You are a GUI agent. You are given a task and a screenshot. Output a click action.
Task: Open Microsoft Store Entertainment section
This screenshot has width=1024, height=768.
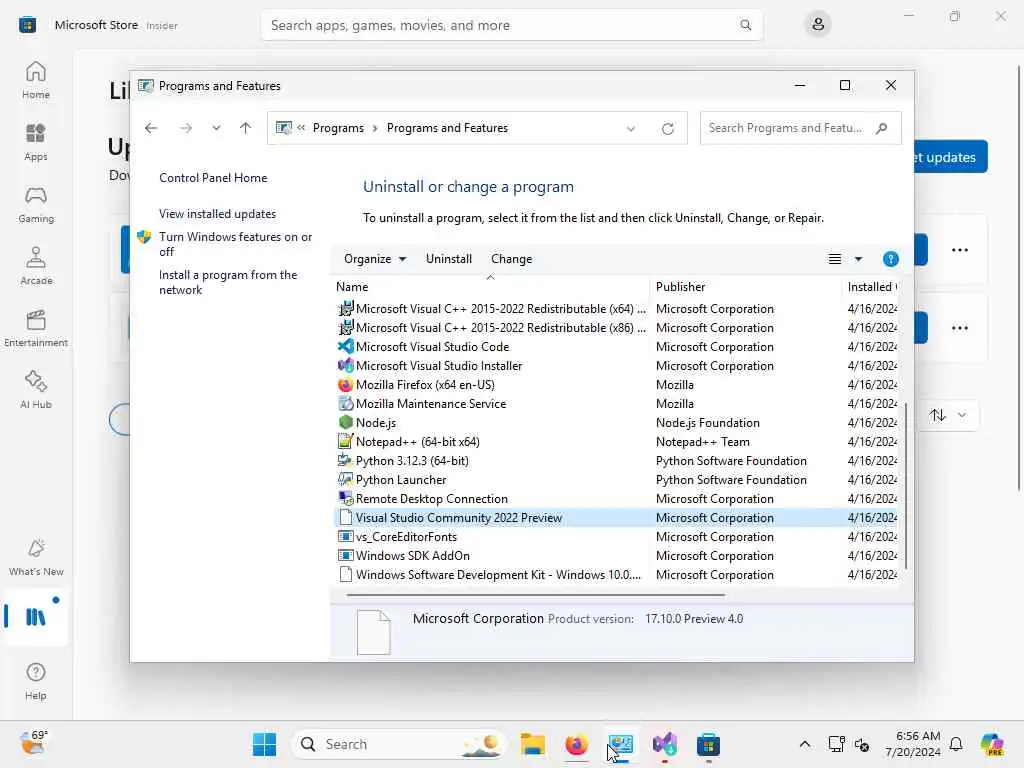coord(36,328)
